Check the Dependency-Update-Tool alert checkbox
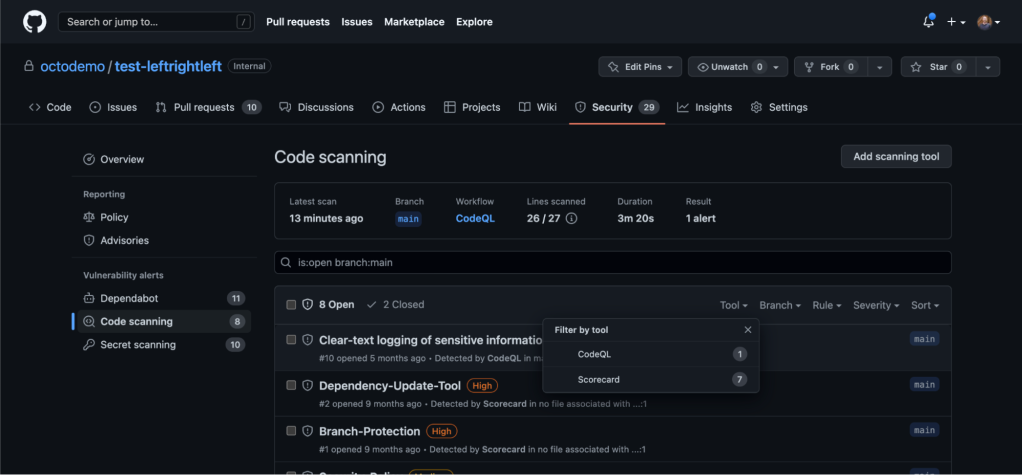 (x=291, y=385)
